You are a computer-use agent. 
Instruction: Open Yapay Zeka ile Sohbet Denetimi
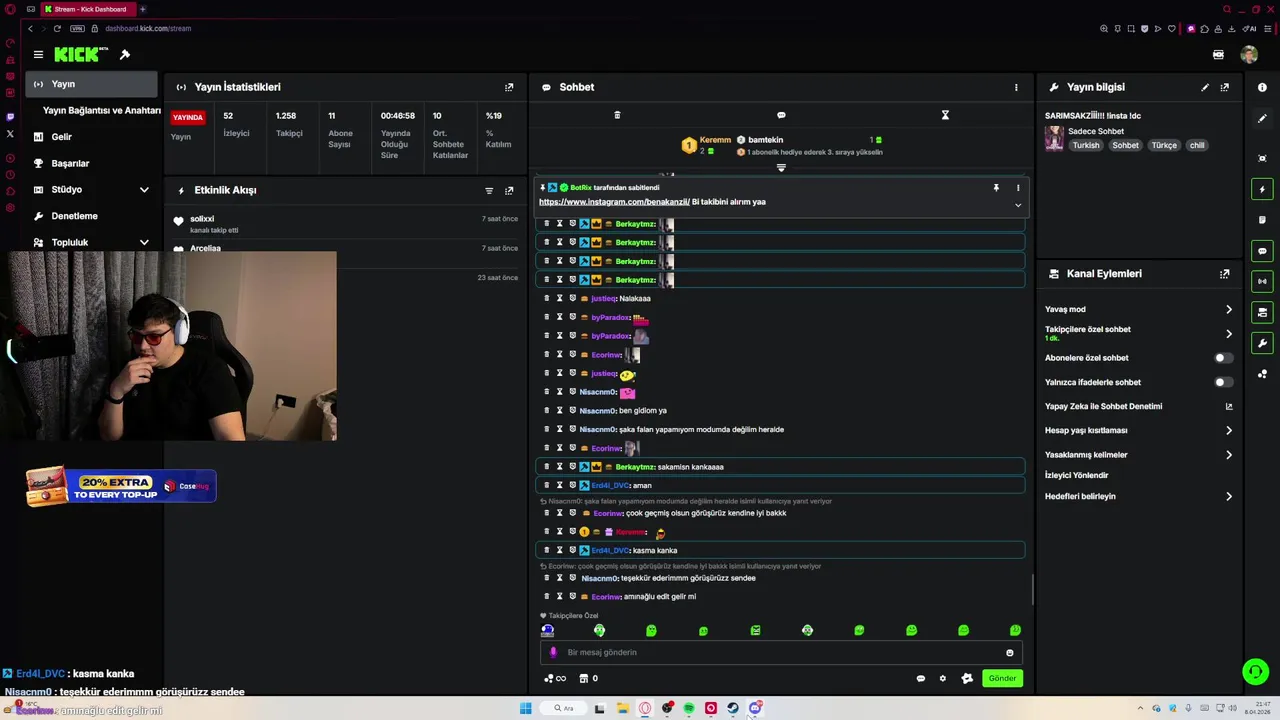pos(1103,407)
